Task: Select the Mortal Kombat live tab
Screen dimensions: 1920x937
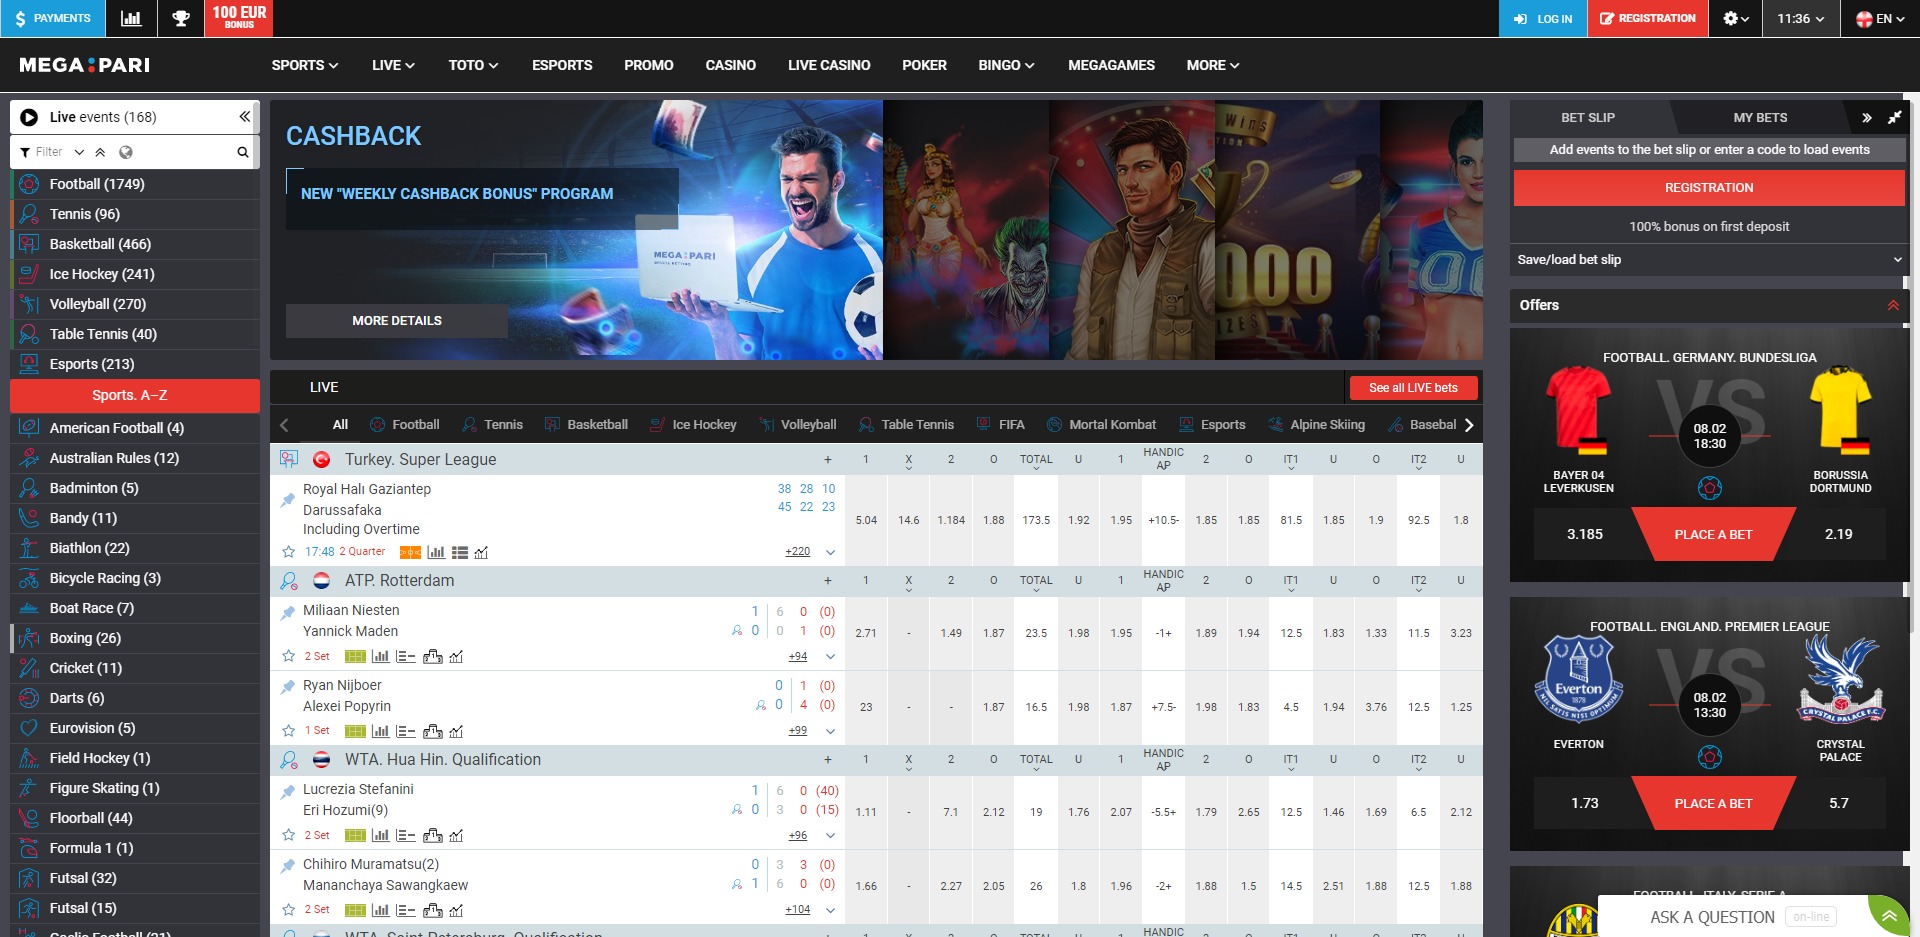Action: [x=1100, y=425]
